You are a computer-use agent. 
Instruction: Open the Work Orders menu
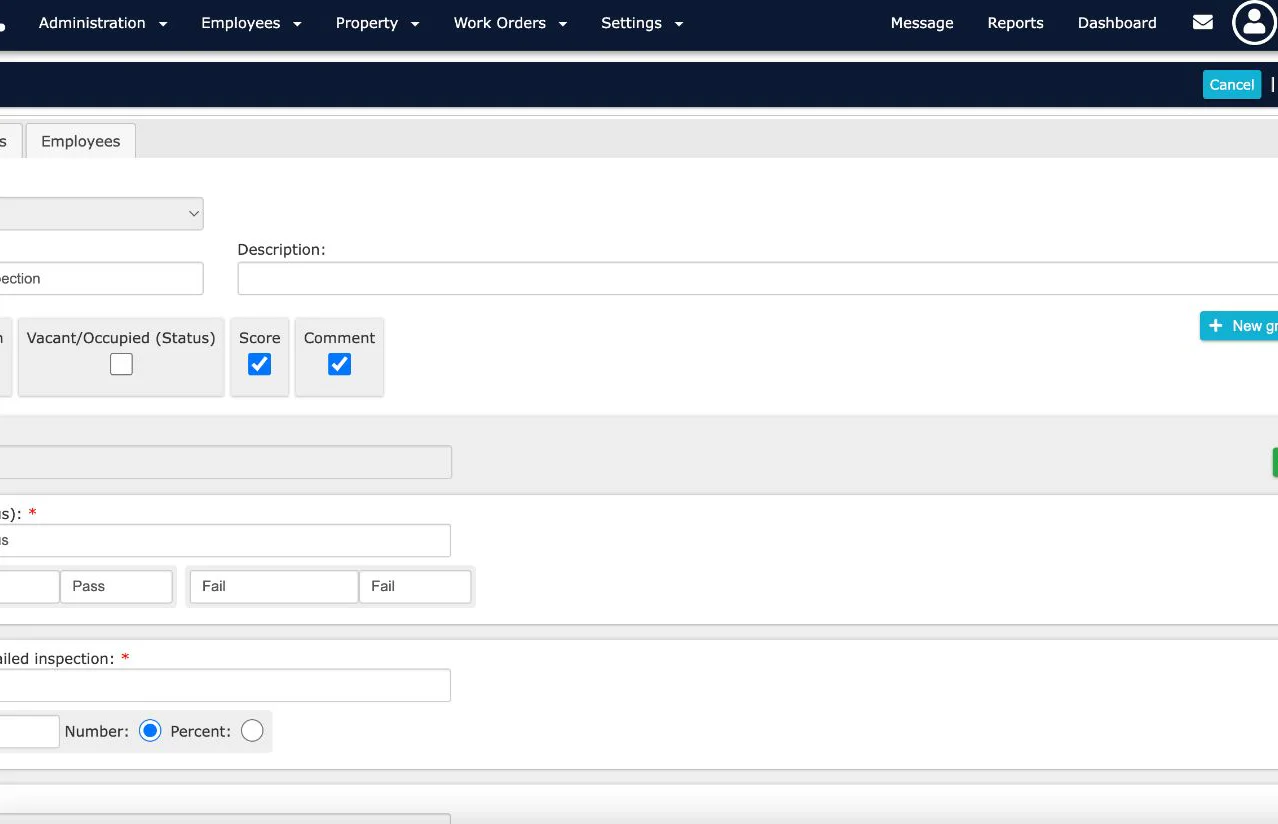point(510,23)
